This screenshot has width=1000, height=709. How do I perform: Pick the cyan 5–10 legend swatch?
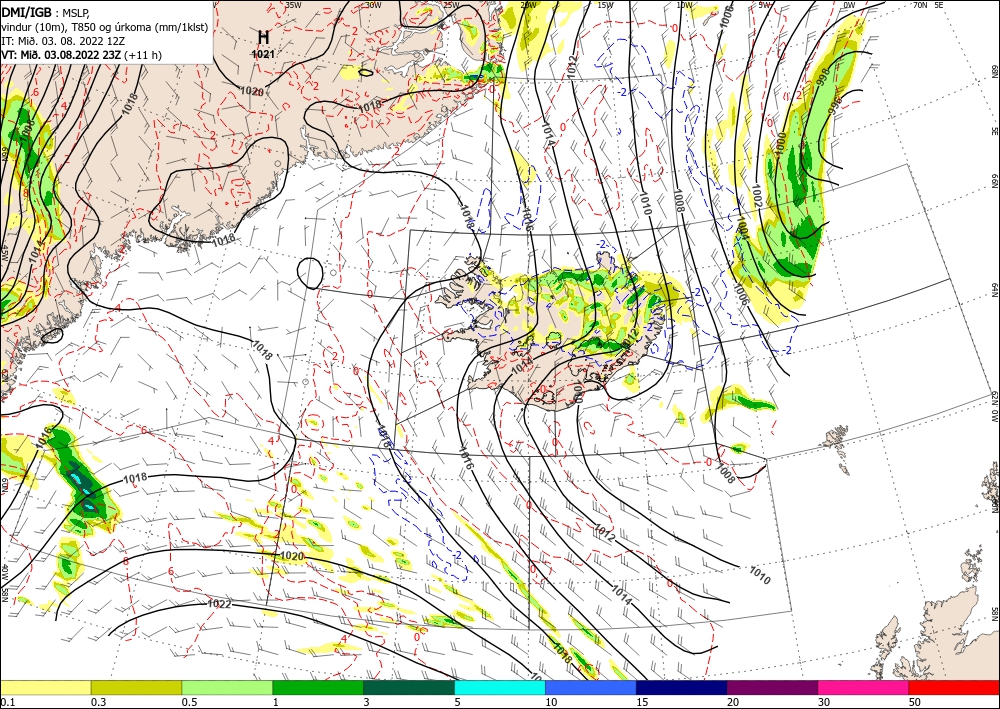[500, 687]
